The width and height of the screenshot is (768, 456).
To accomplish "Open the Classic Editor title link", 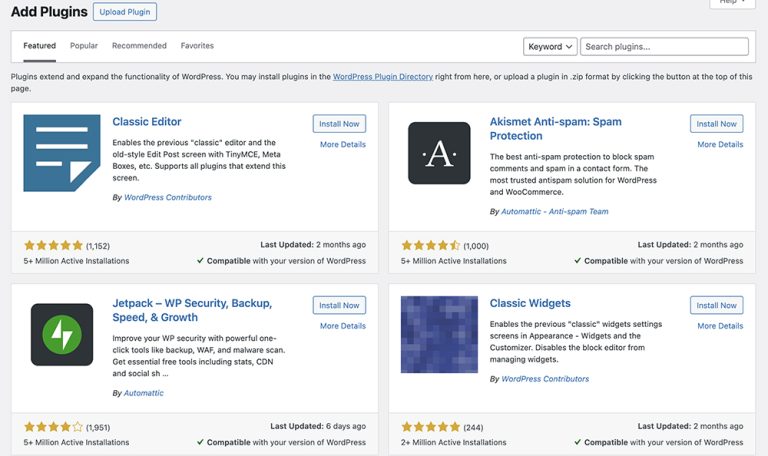I will (147, 121).
